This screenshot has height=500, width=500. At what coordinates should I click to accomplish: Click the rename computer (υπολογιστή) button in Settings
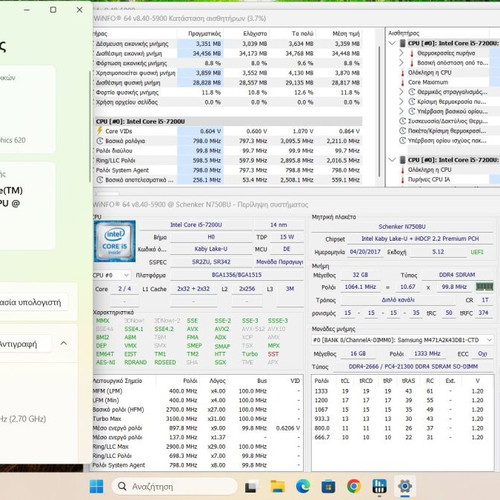coord(33,302)
